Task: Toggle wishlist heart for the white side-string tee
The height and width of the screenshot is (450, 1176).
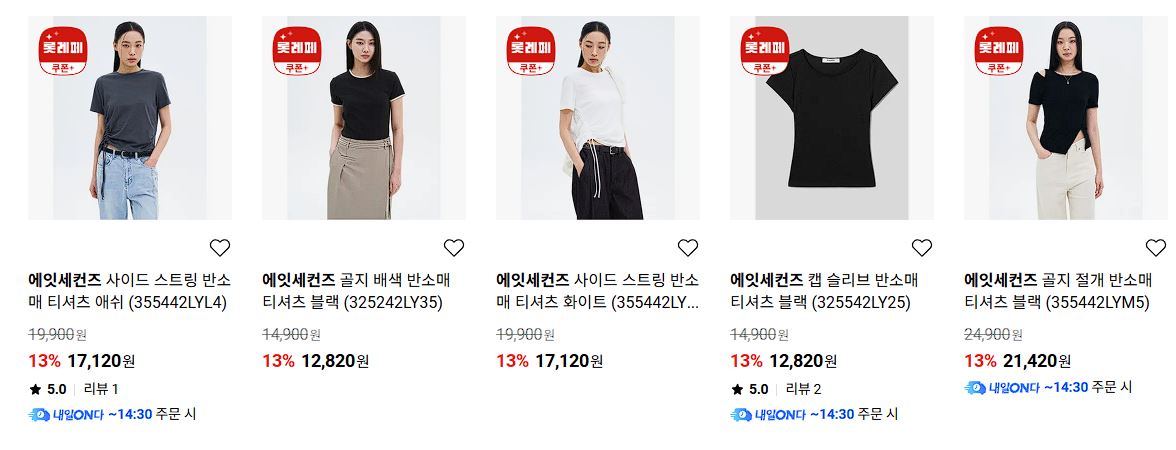Action: pos(688,248)
